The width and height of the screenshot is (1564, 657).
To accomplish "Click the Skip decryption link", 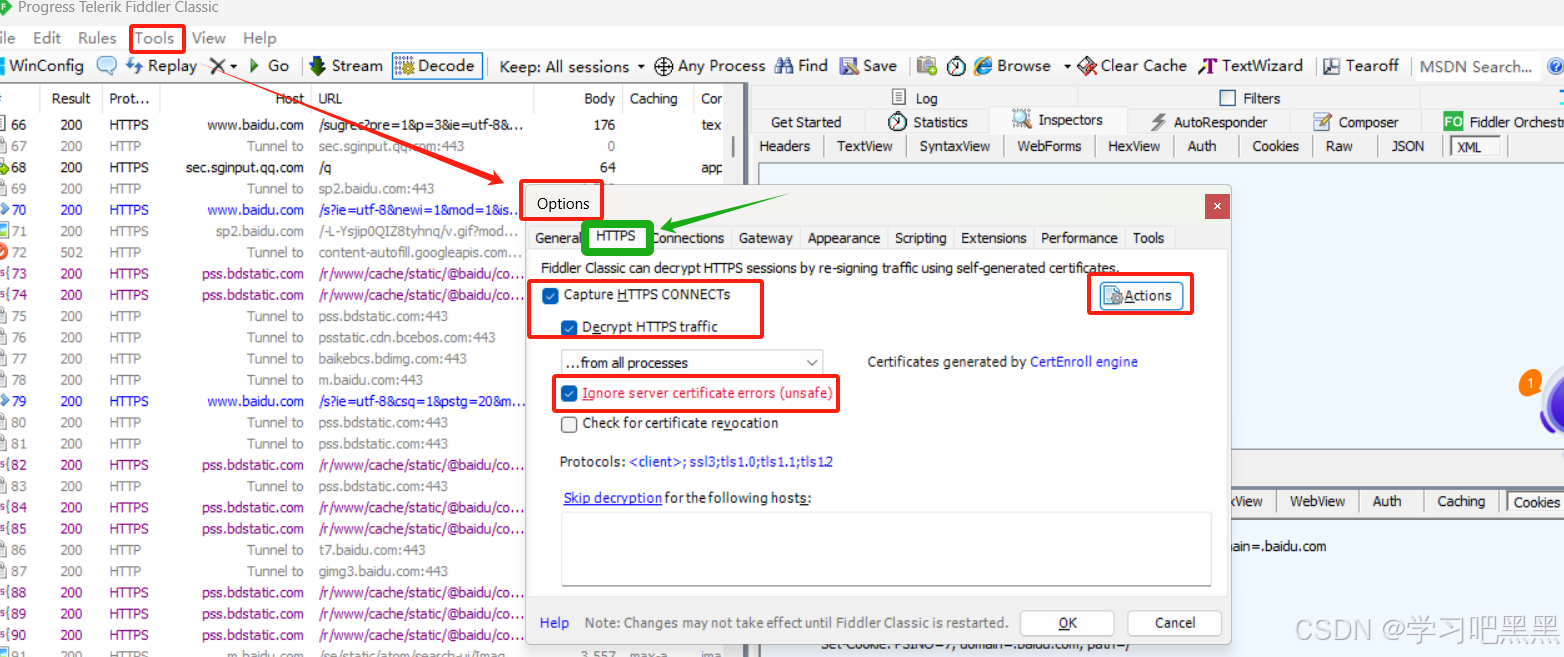I will (612, 498).
